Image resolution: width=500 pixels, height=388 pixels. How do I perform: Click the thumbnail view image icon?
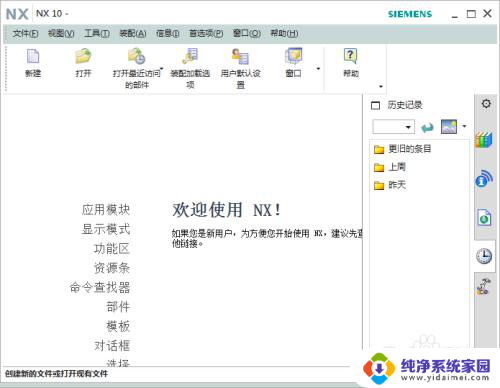[449, 127]
